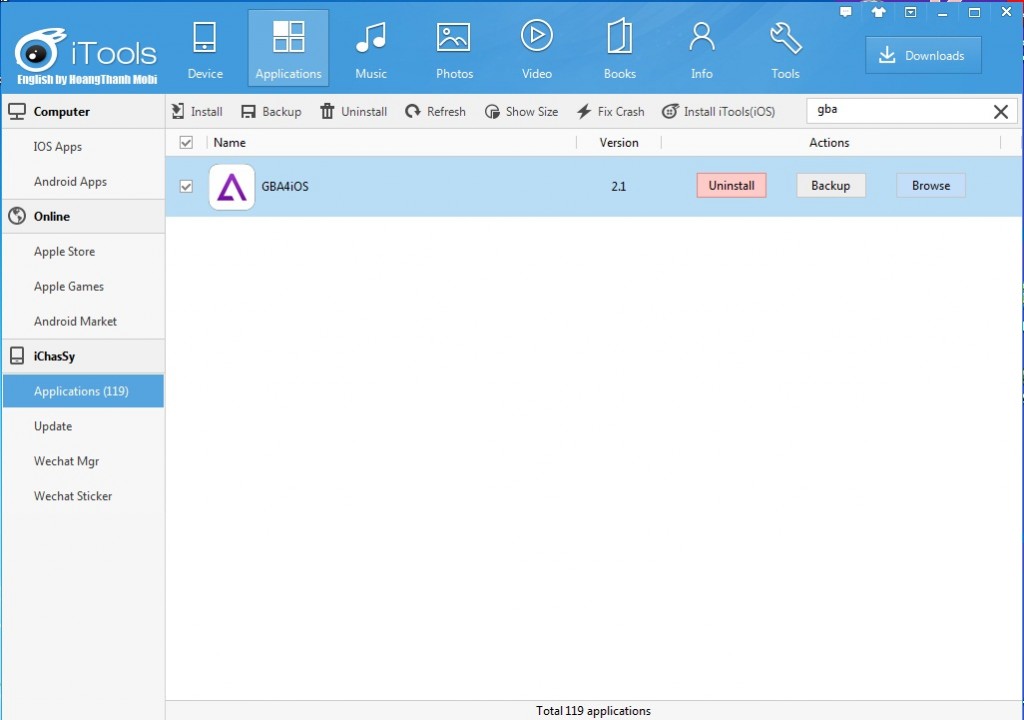Collapse the Online sidebar section

coord(83,216)
